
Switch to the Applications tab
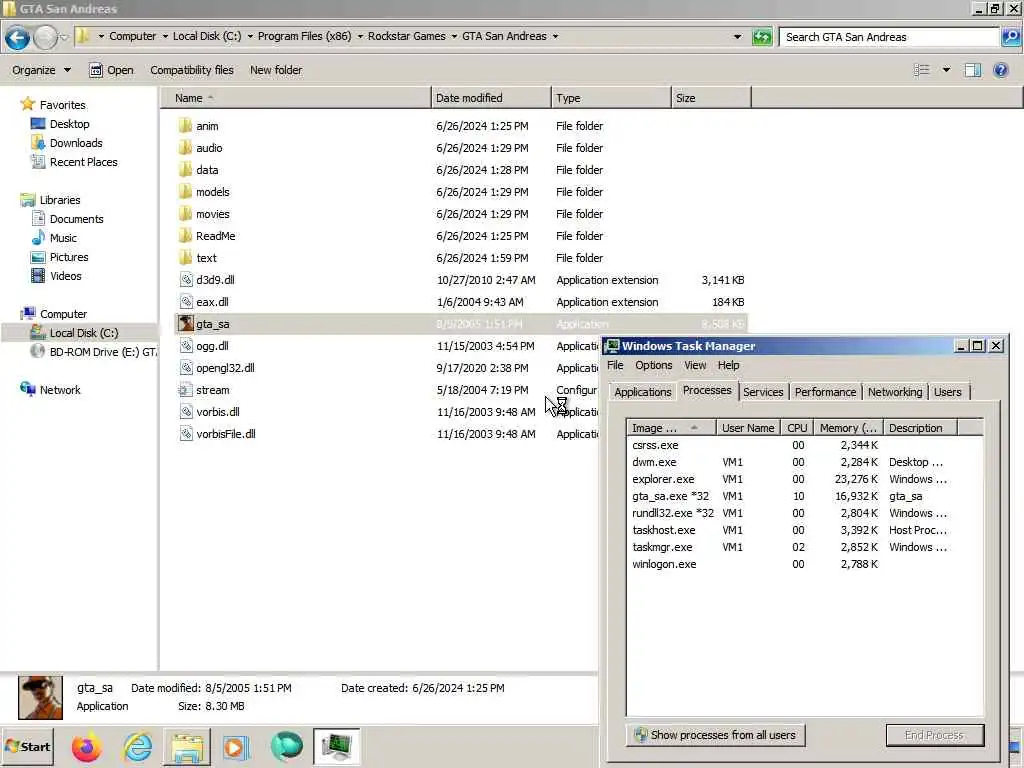pos(642,392)
